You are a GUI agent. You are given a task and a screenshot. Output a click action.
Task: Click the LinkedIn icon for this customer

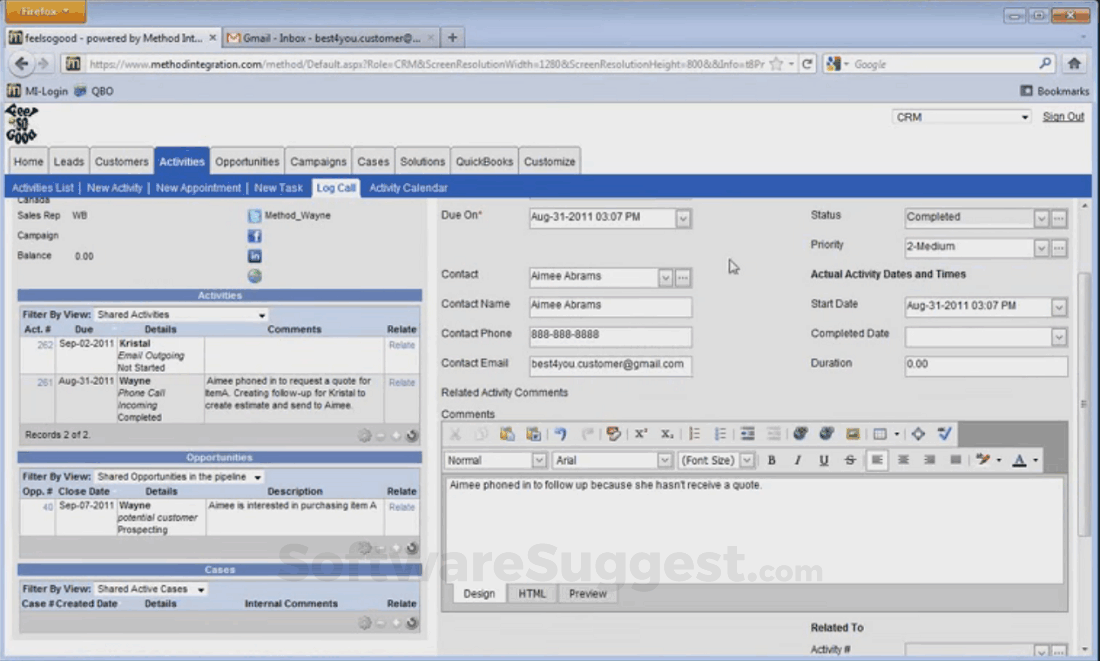pos(254,256)
